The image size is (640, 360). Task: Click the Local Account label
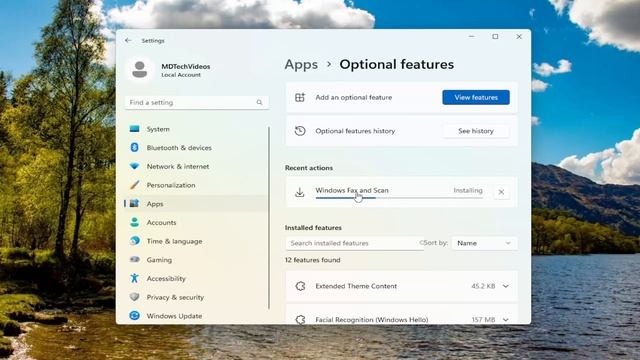point(181,75)
